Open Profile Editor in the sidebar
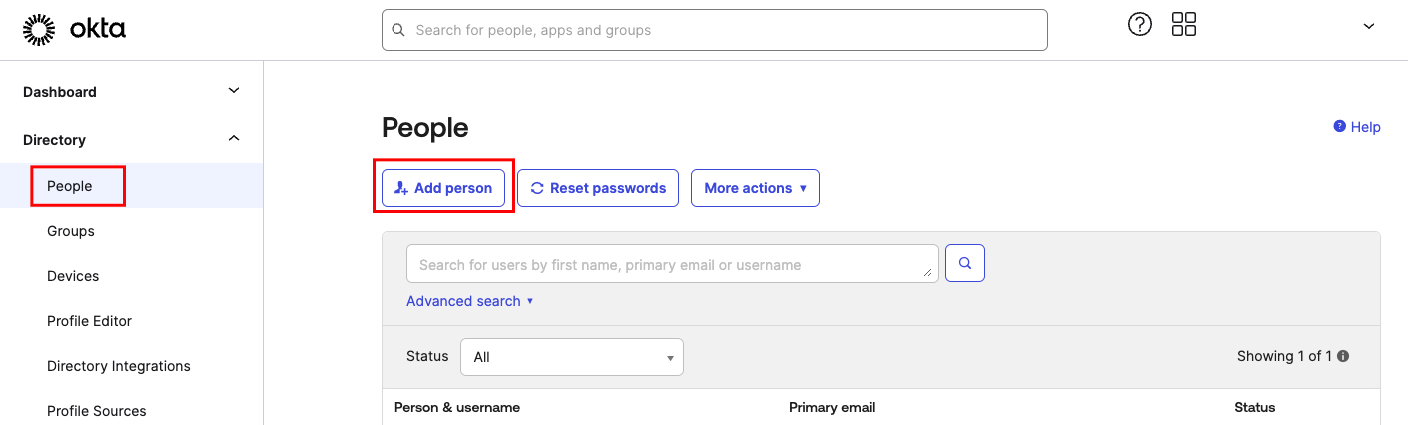 [x=90, y=321]
